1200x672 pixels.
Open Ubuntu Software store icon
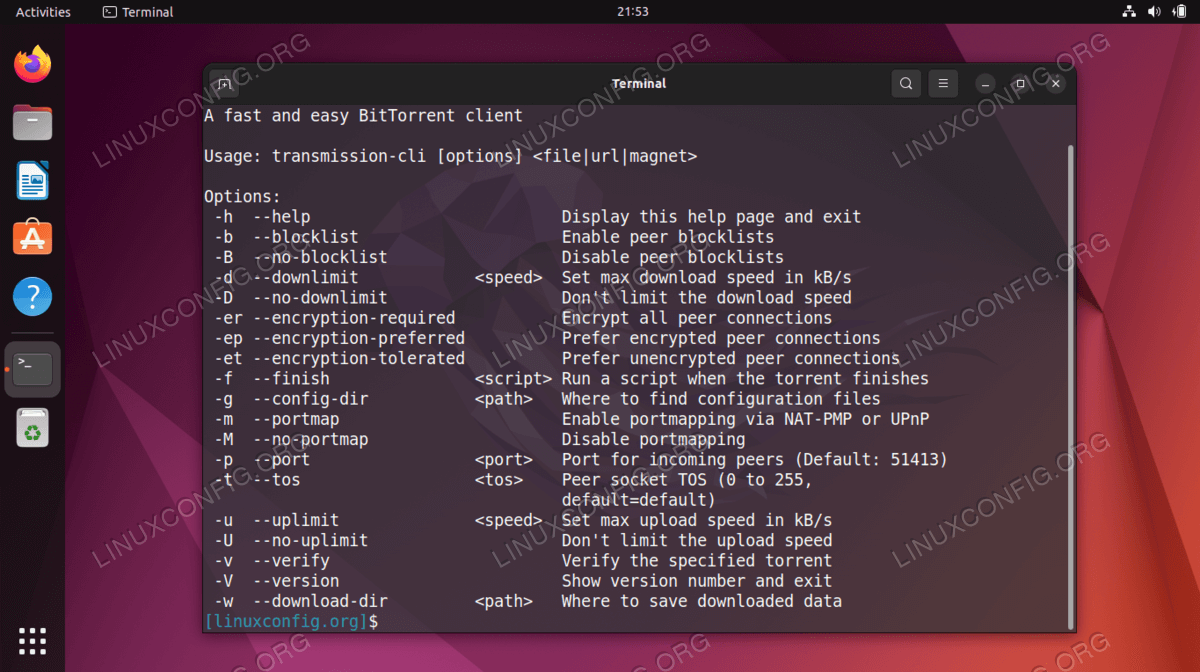coord(32,238)
